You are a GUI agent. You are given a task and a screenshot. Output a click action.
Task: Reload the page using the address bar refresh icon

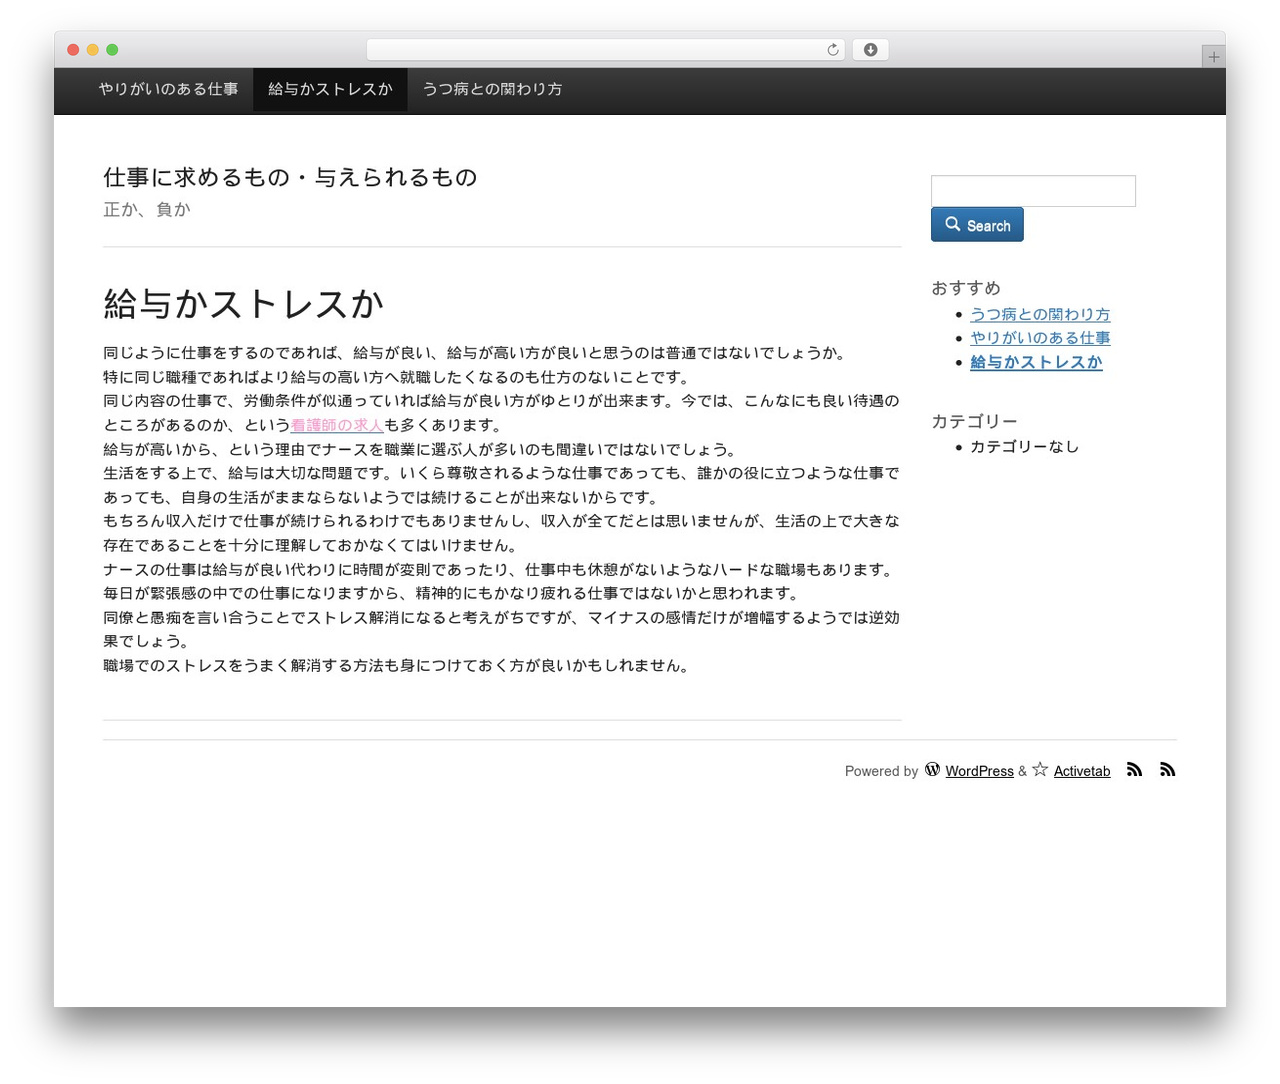[833, 50]
